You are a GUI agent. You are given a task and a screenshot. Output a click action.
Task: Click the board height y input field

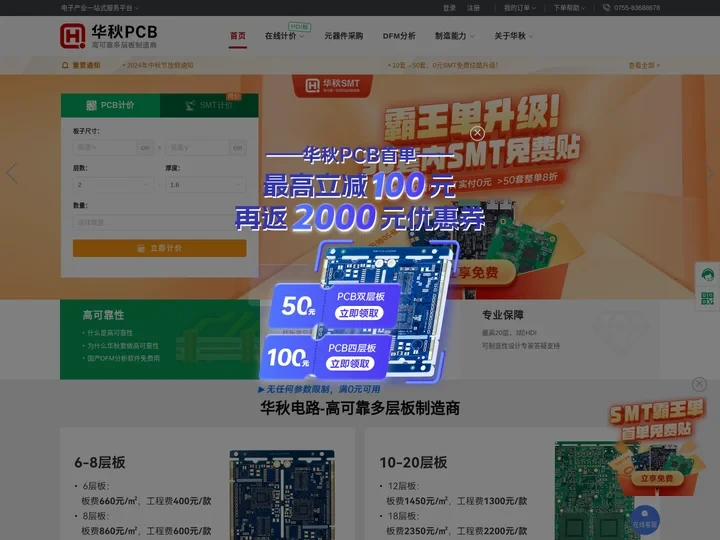click(197, 147)
